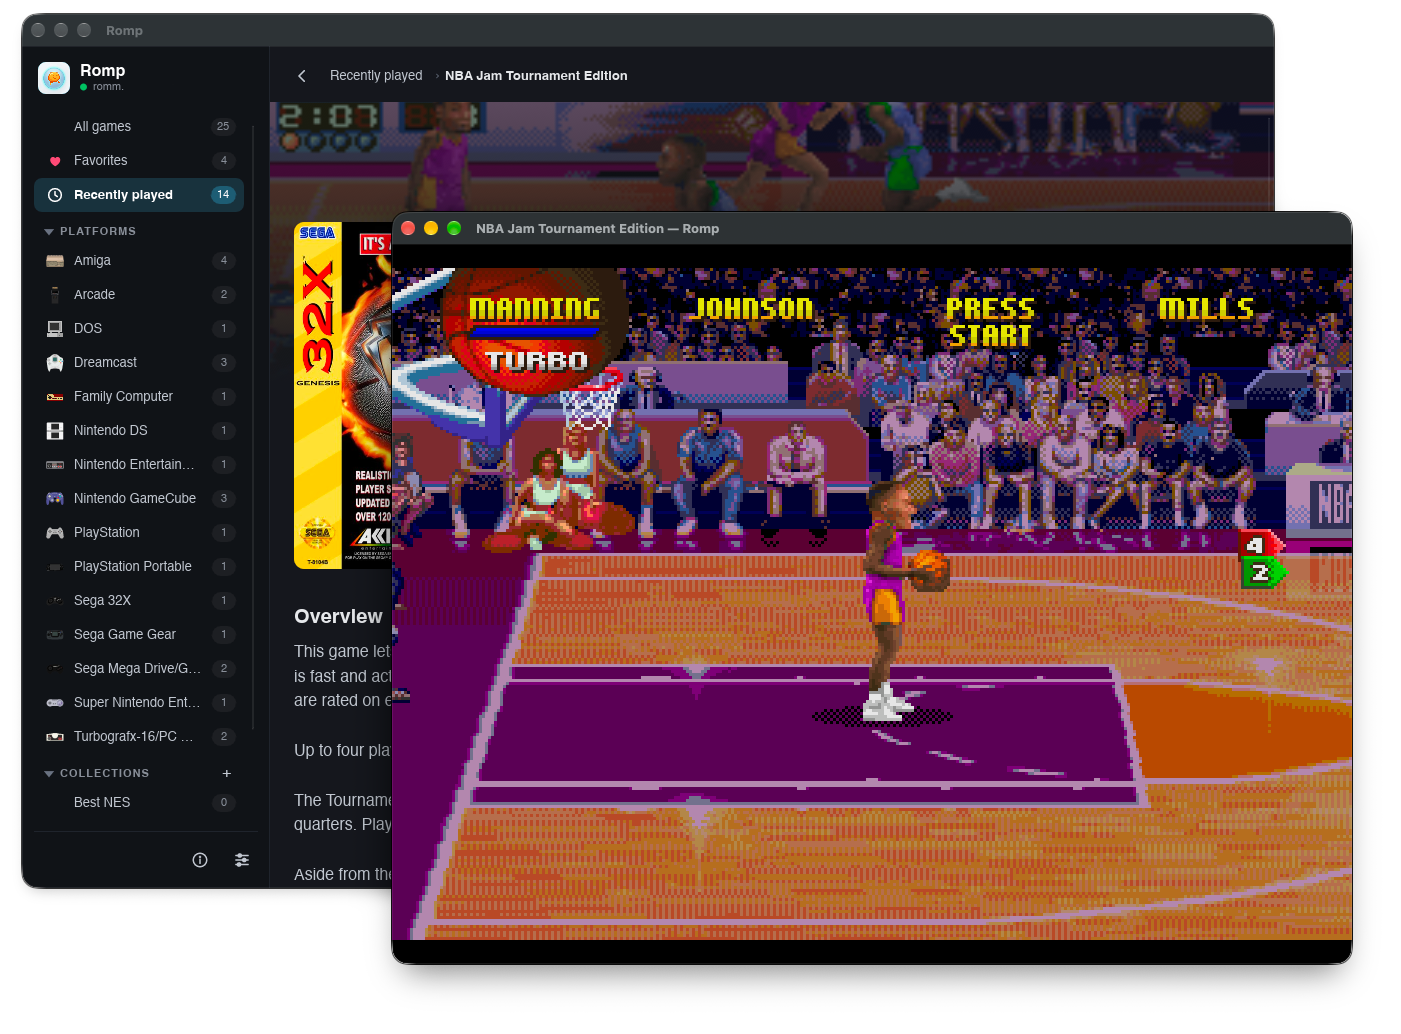Select the Nintendo GameCube platform
The image size is (1401, 1034).
click(139, 499)
